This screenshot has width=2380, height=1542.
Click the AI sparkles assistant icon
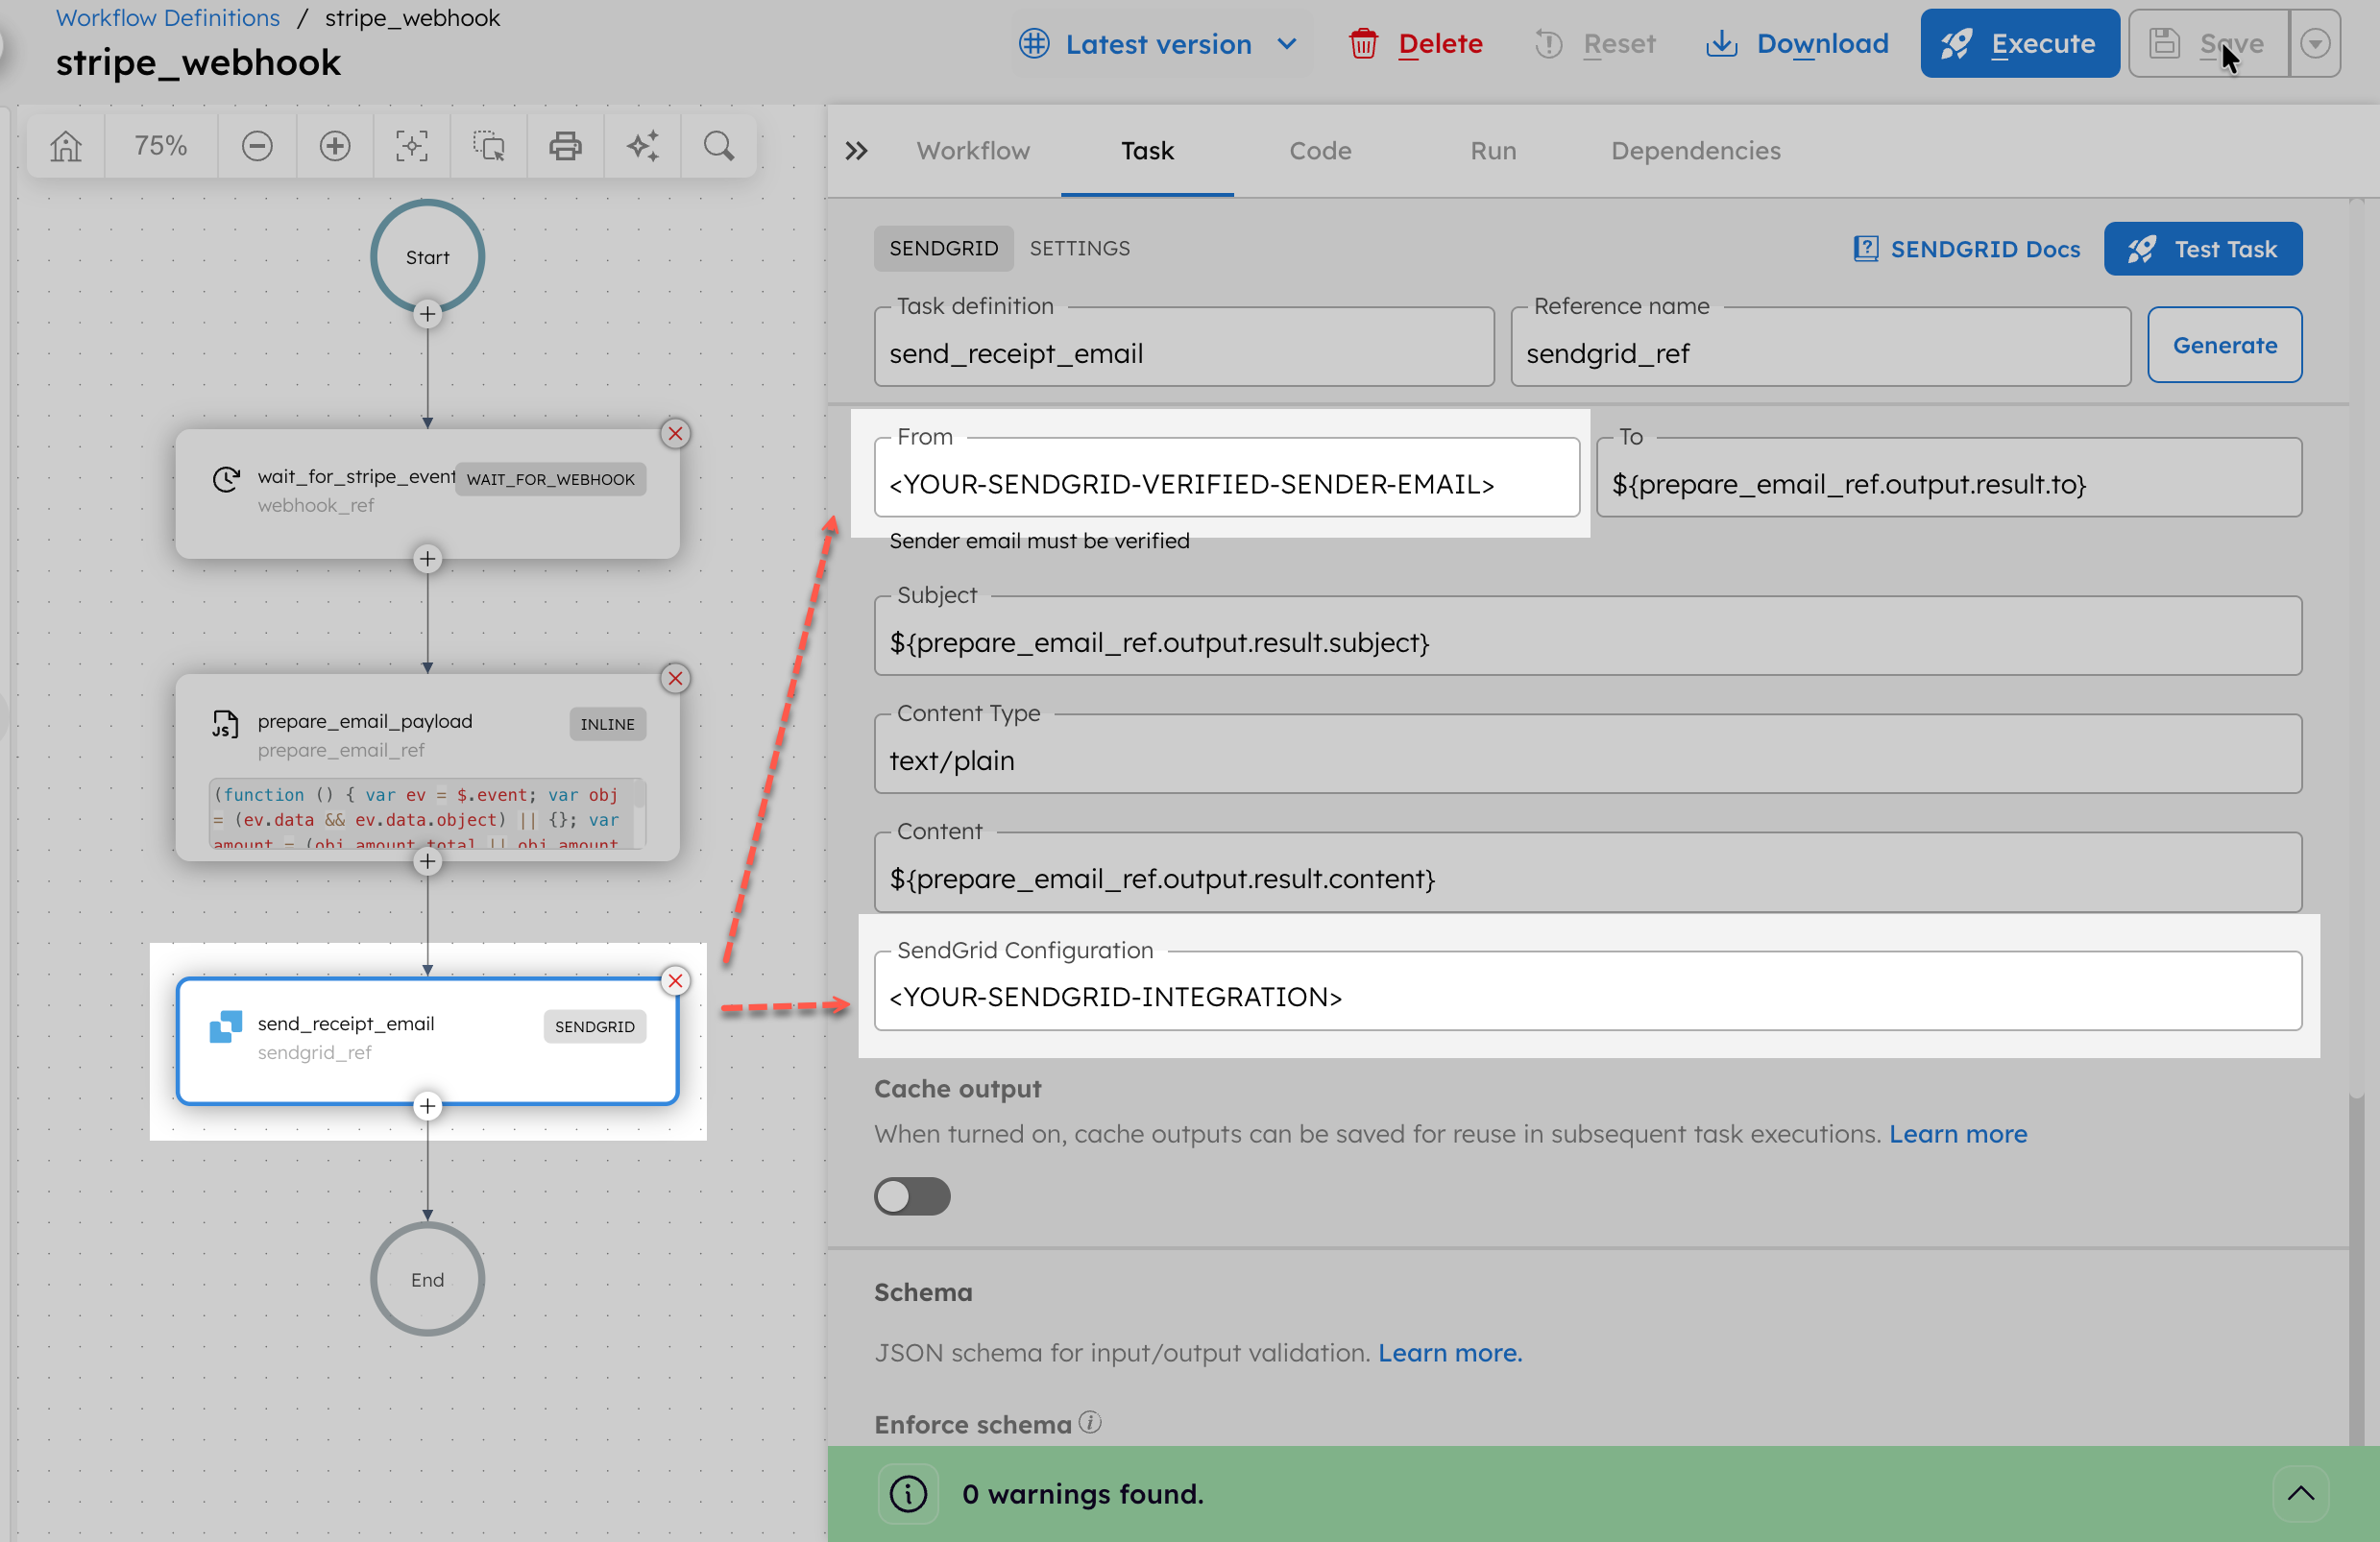click(x=642, y=146)
